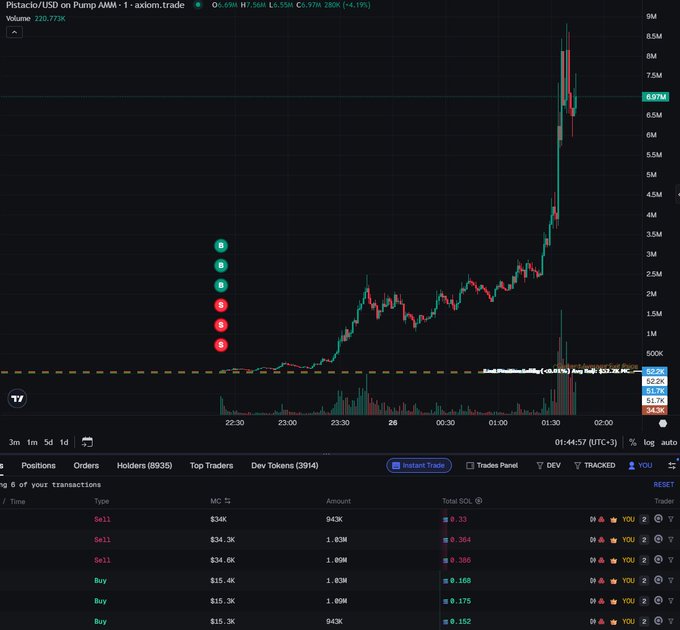The image size is (680, 630).
Task: Click the blue 52.2K price label
Action: pos(655,372)
